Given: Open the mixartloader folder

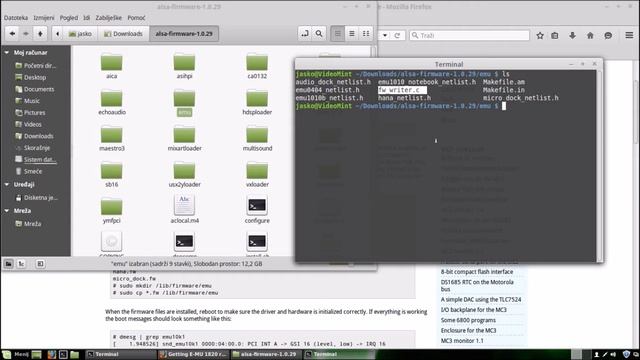Looking at the screenshot, I should coord(184,138).
